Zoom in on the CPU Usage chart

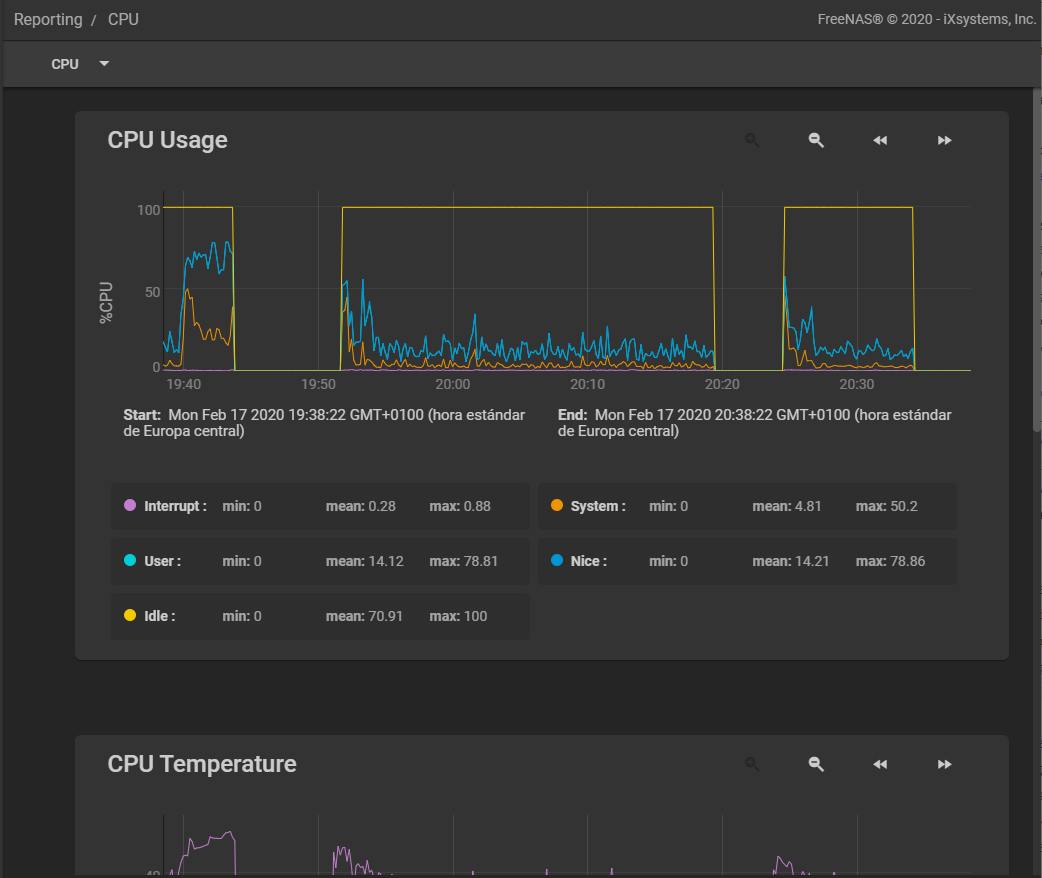[x=752, y=141]
